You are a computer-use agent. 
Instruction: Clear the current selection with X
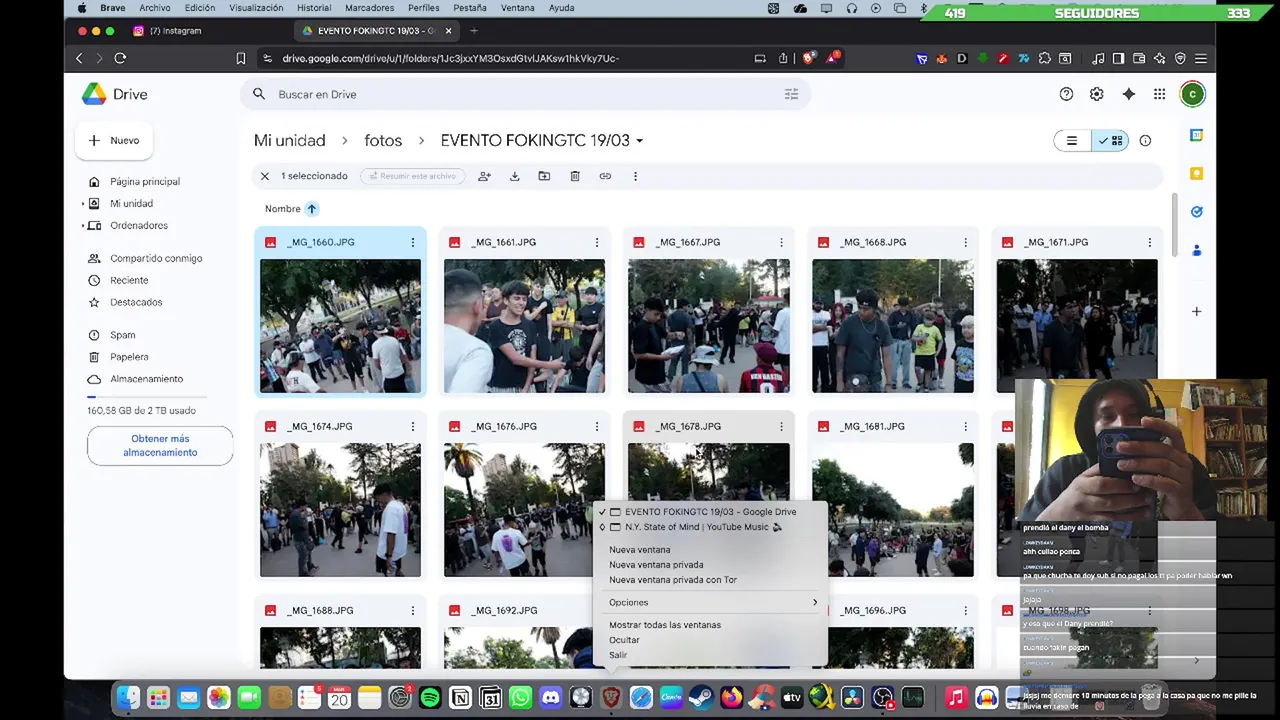pos(265,176)
